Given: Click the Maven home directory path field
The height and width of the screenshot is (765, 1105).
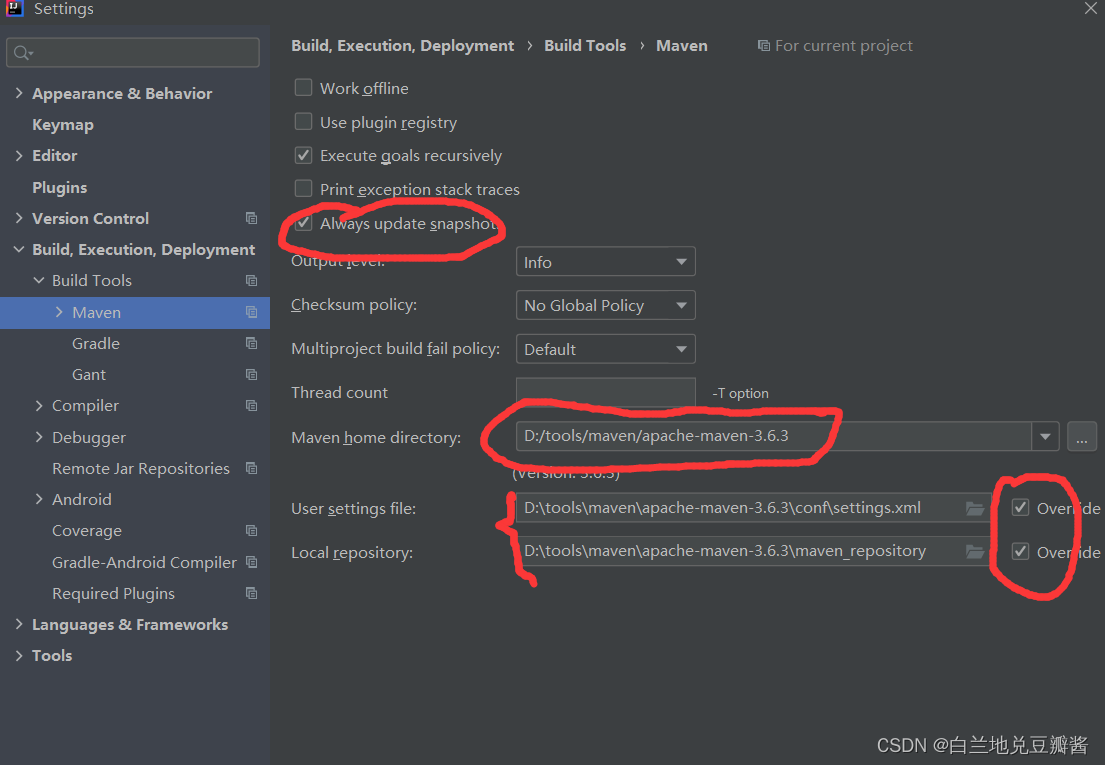Looking at the screenshot, I should 774,437.
